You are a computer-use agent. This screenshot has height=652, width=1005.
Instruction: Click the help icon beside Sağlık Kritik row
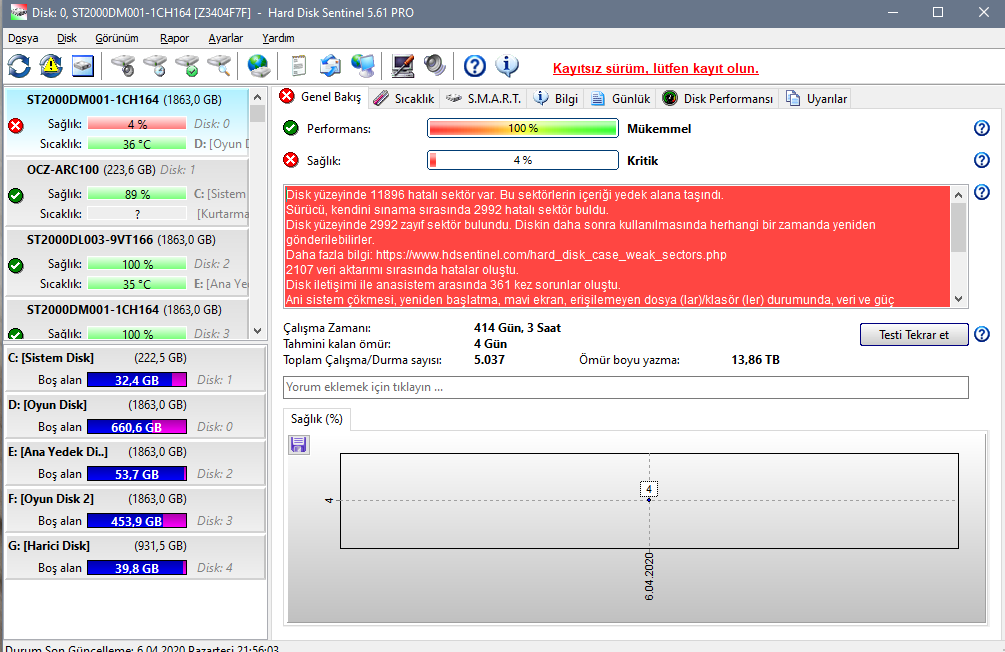981,160
